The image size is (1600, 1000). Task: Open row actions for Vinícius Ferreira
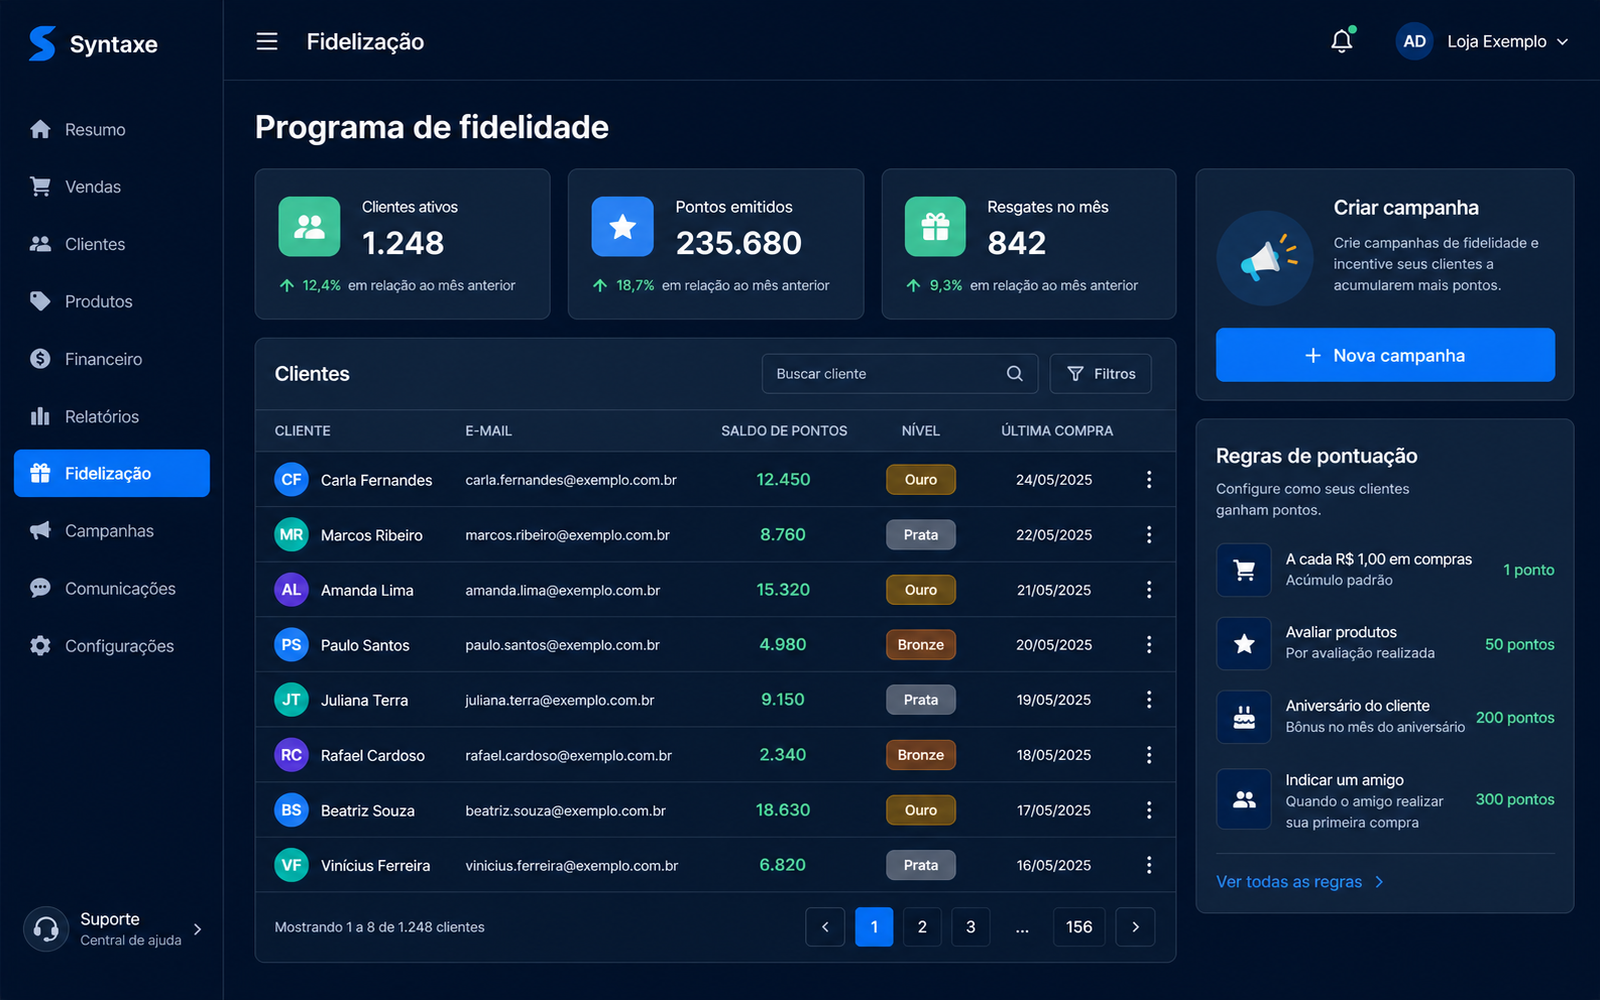(x=1149, y=865)
